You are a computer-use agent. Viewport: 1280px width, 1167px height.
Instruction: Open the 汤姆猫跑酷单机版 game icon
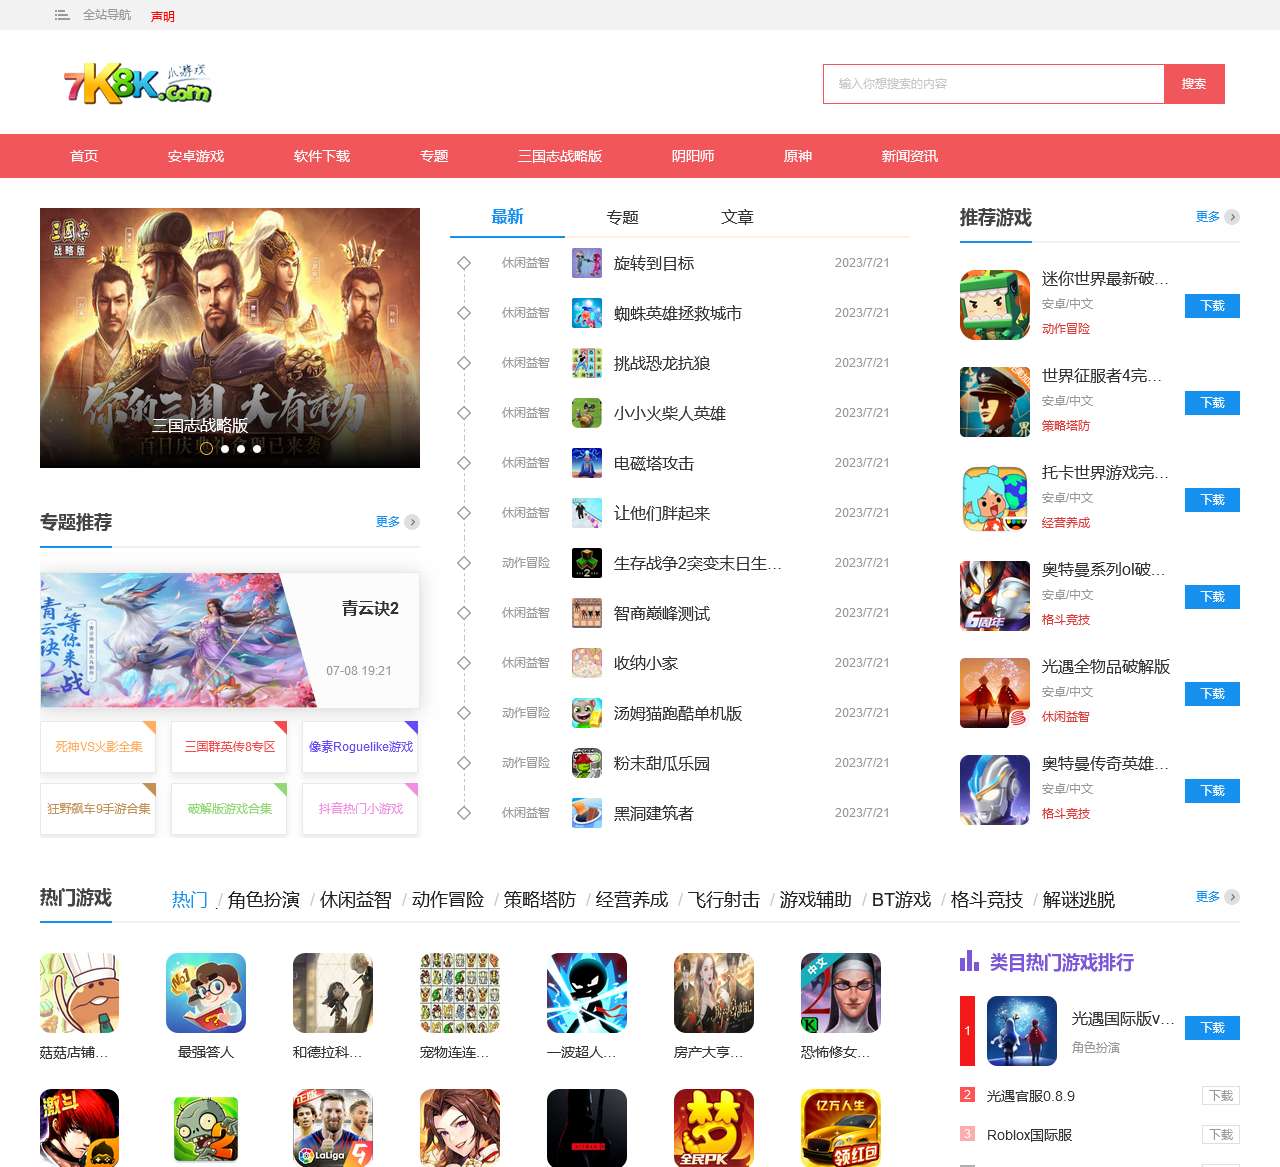(x=587, y=713)
